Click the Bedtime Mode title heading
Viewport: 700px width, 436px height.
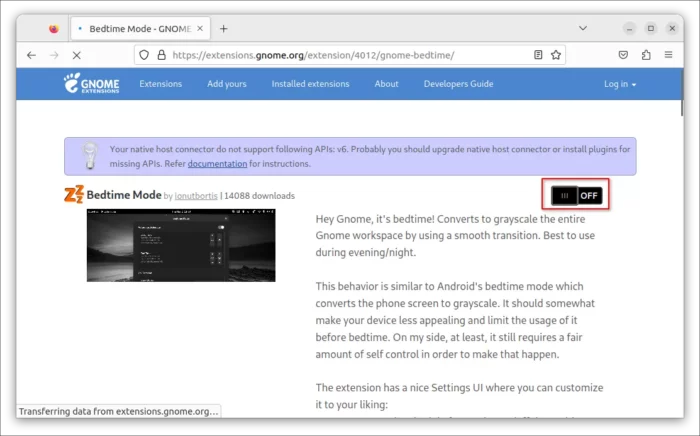coord(124,195)
